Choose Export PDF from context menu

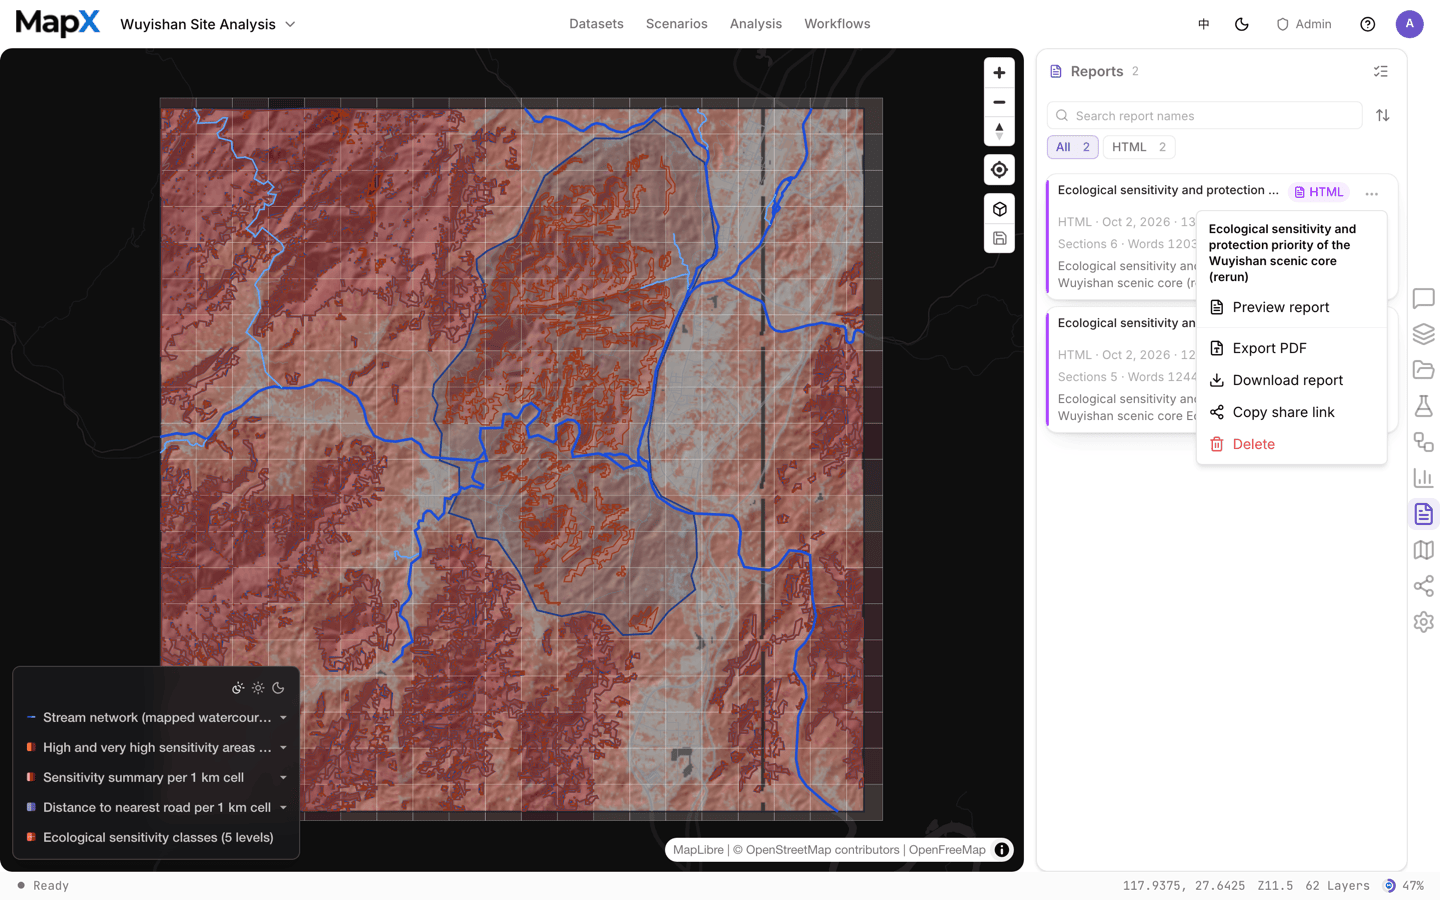tap(1291, 348)
